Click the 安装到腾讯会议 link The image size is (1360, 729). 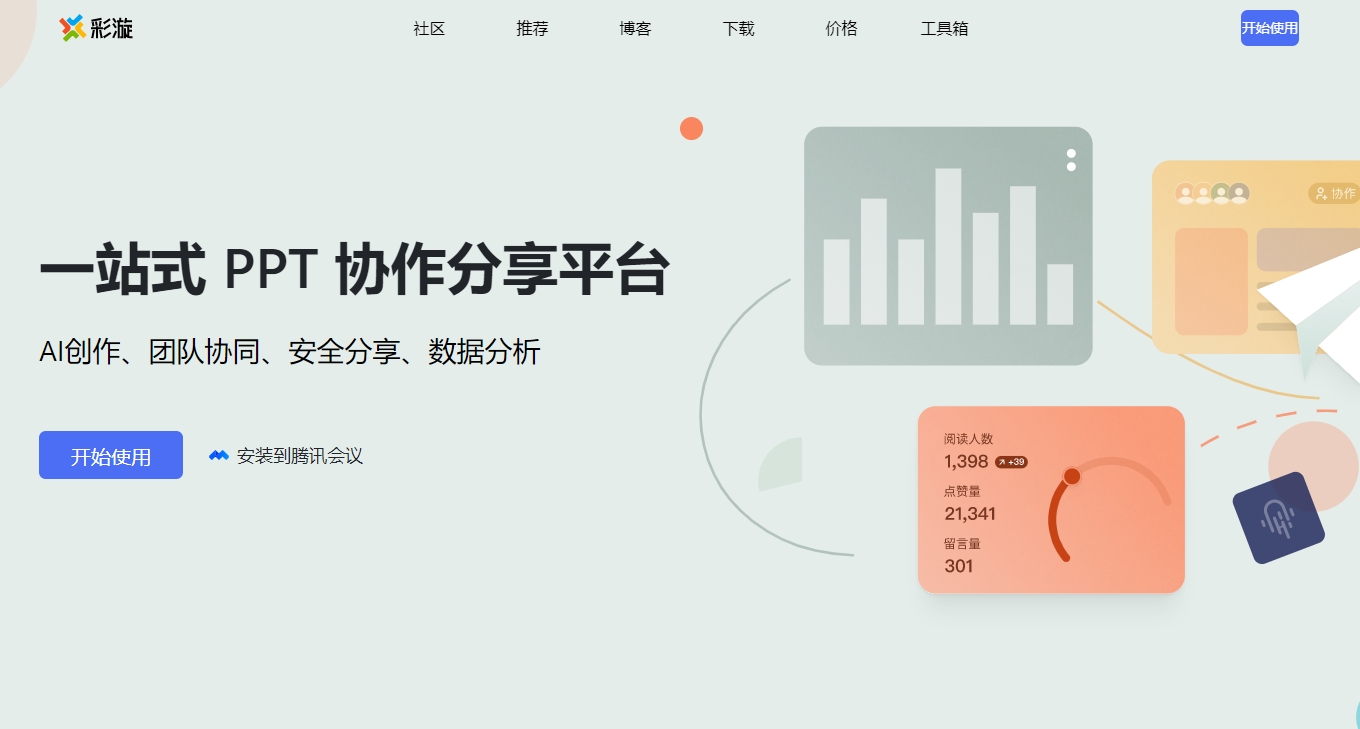pyautogui.click(x=300, y=456)
